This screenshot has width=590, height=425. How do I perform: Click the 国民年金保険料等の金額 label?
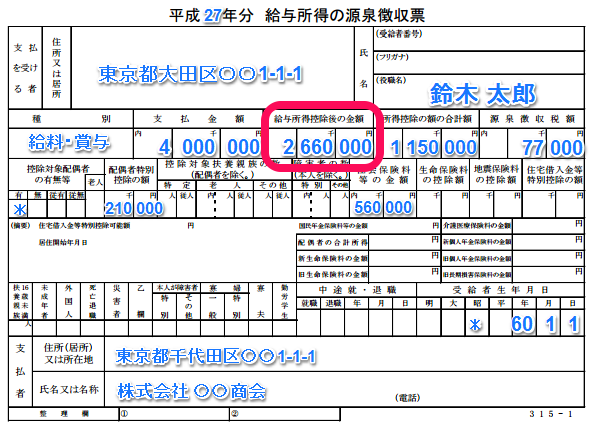pos(333,226)
